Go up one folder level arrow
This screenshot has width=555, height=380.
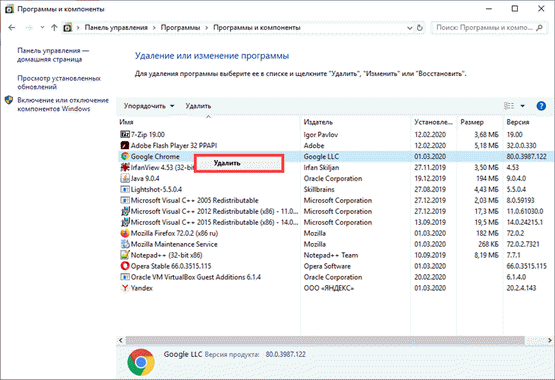pos(54,28)
